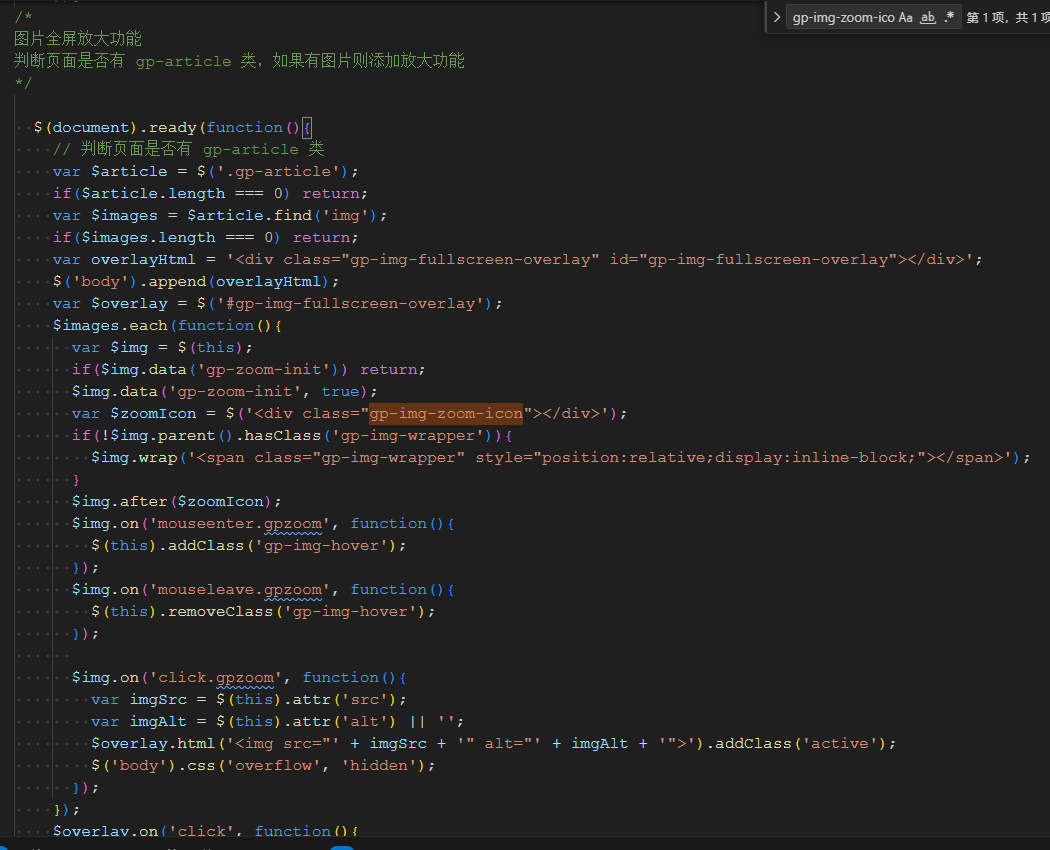Viewport: 1050px width, 850px height.
Task: Click the comment '图片全屏放大功能'
Action: (x=78, y=39)
